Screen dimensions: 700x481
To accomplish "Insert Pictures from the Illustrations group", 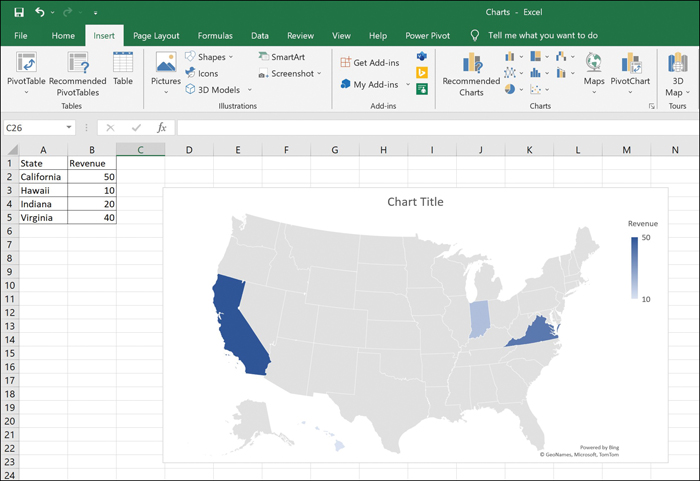I will coord(166,73).
